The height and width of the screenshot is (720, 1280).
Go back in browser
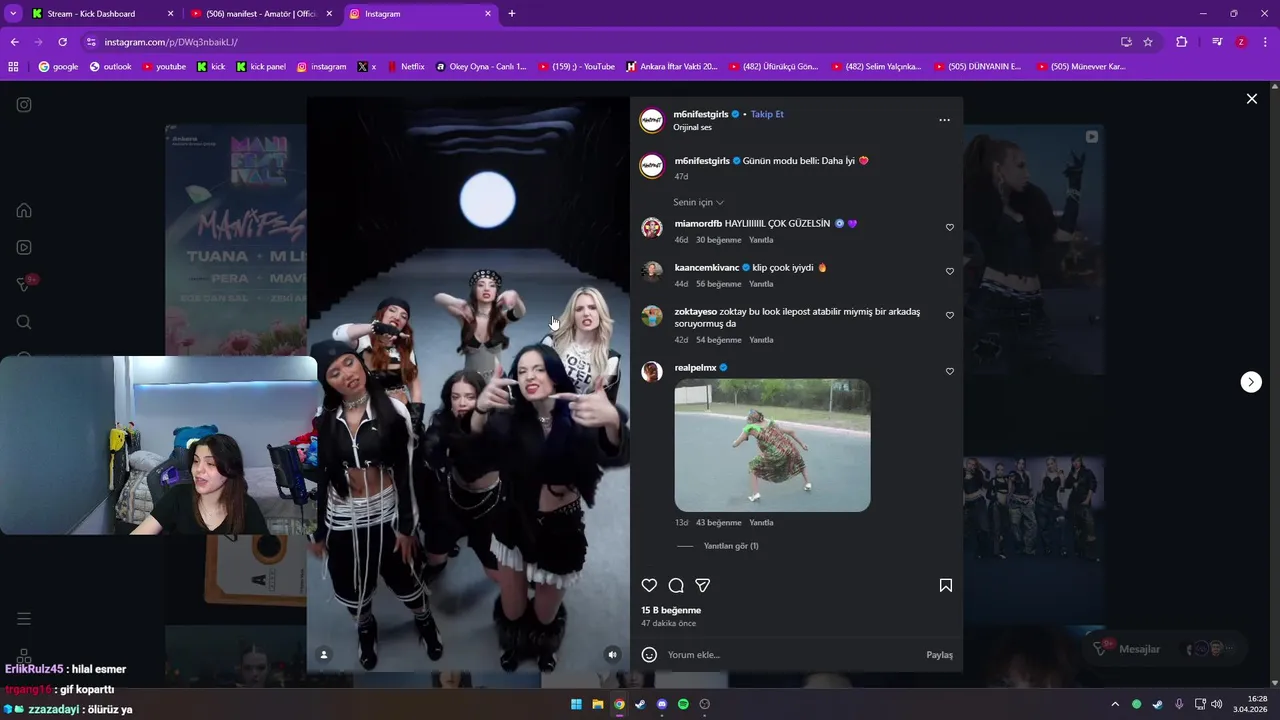pos(14,42)
